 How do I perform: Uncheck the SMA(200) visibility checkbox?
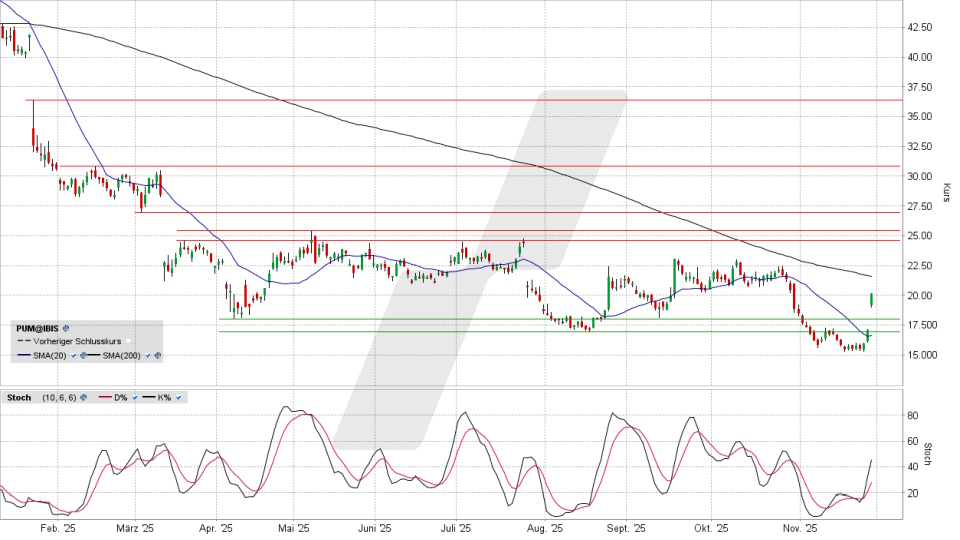tap(149, 355)
